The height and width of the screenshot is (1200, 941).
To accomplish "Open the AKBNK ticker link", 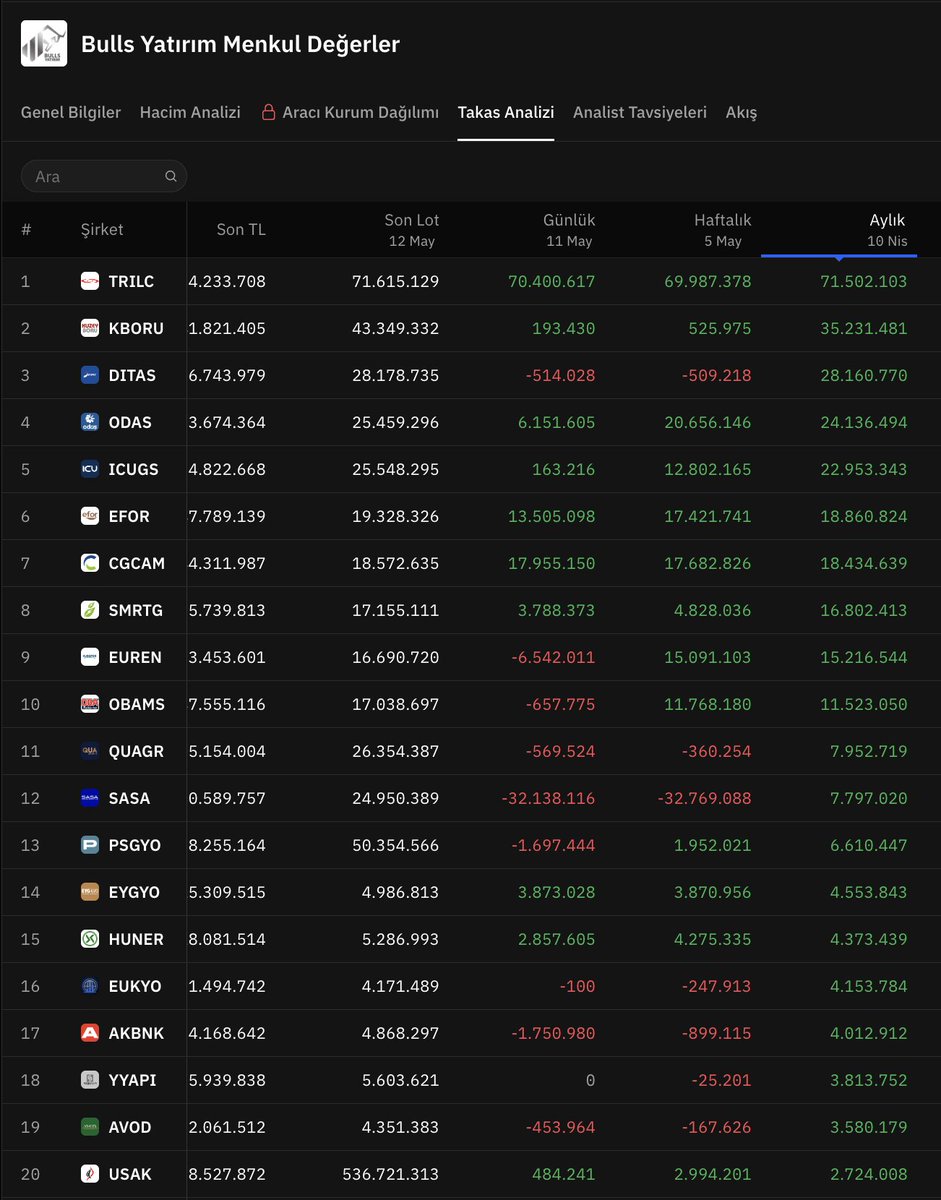I will (x=136, y=1033).
